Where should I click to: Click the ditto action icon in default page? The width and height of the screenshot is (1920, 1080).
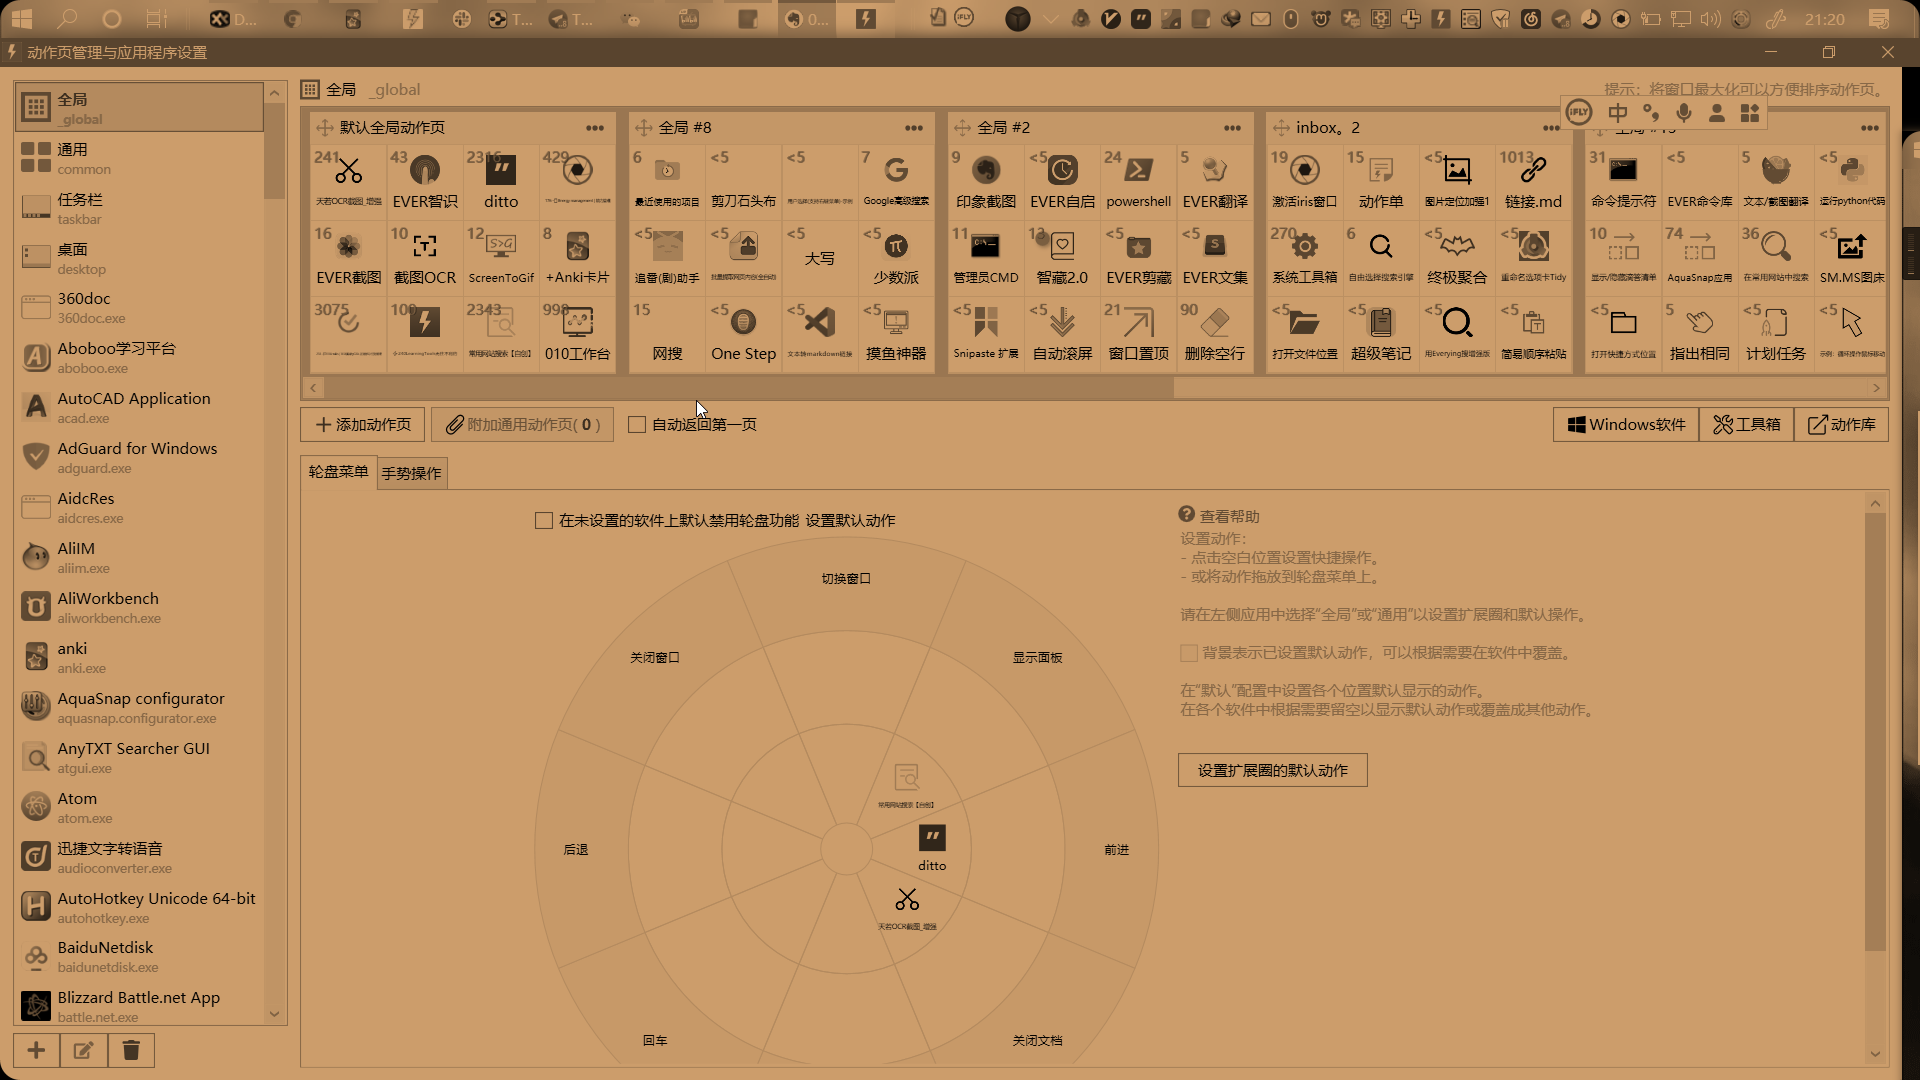pos(501,171)
